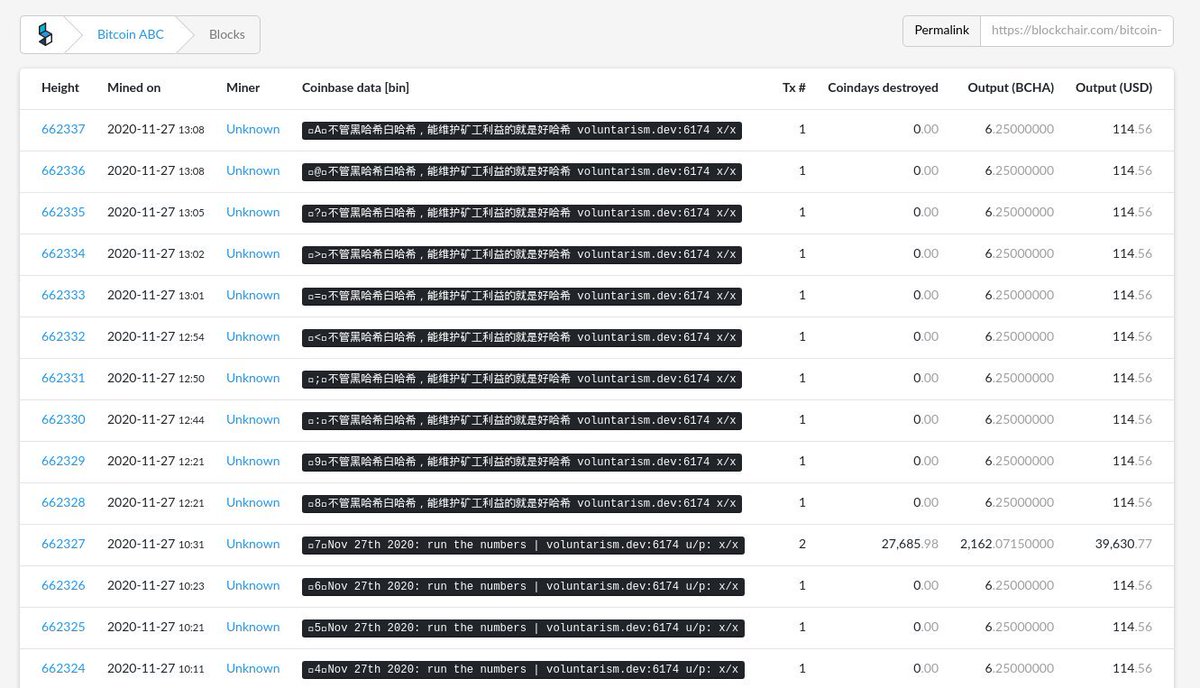Select coinbase data of block 662326

[x=523, y=586]
